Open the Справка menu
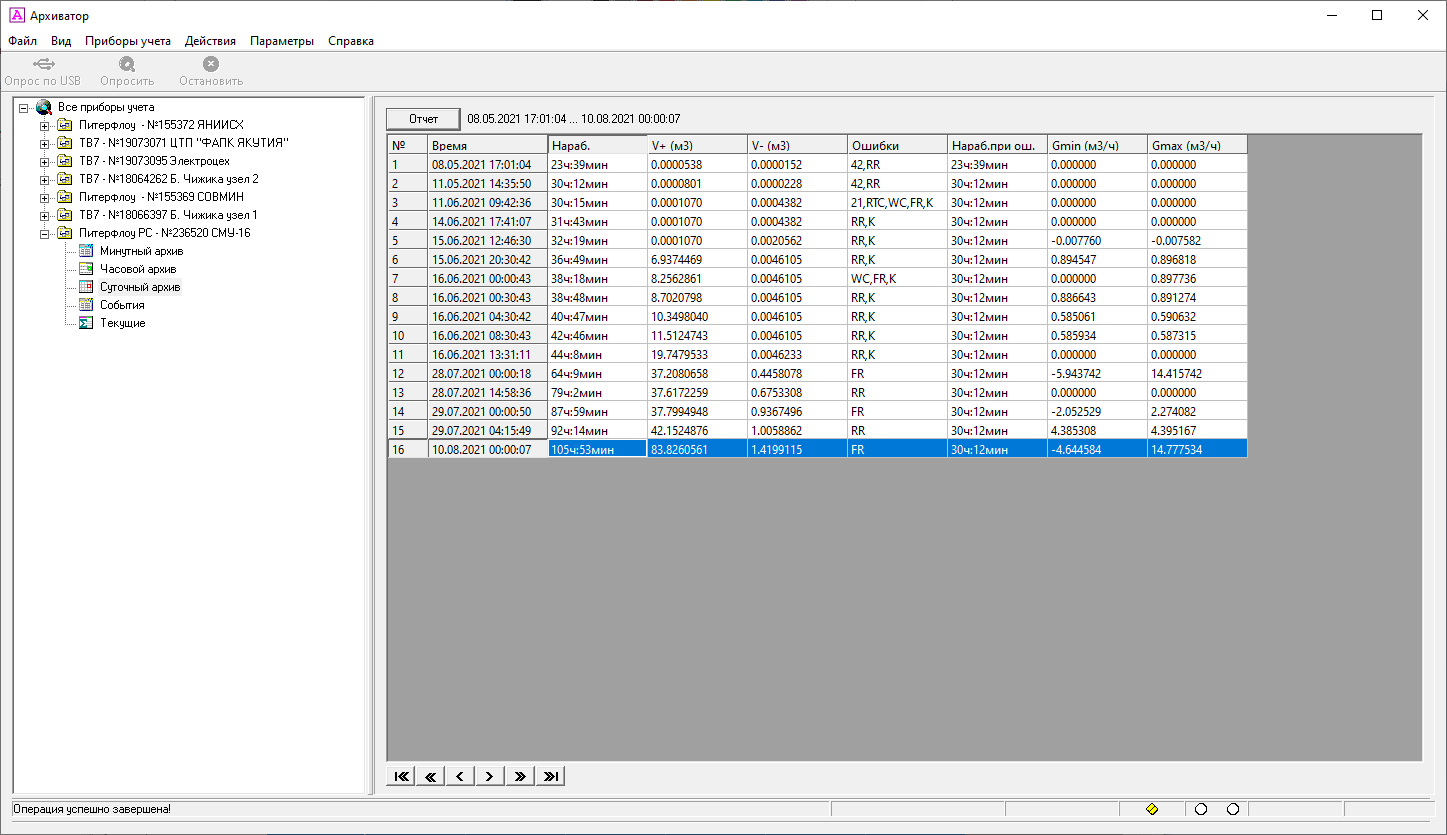 point(351,41)
